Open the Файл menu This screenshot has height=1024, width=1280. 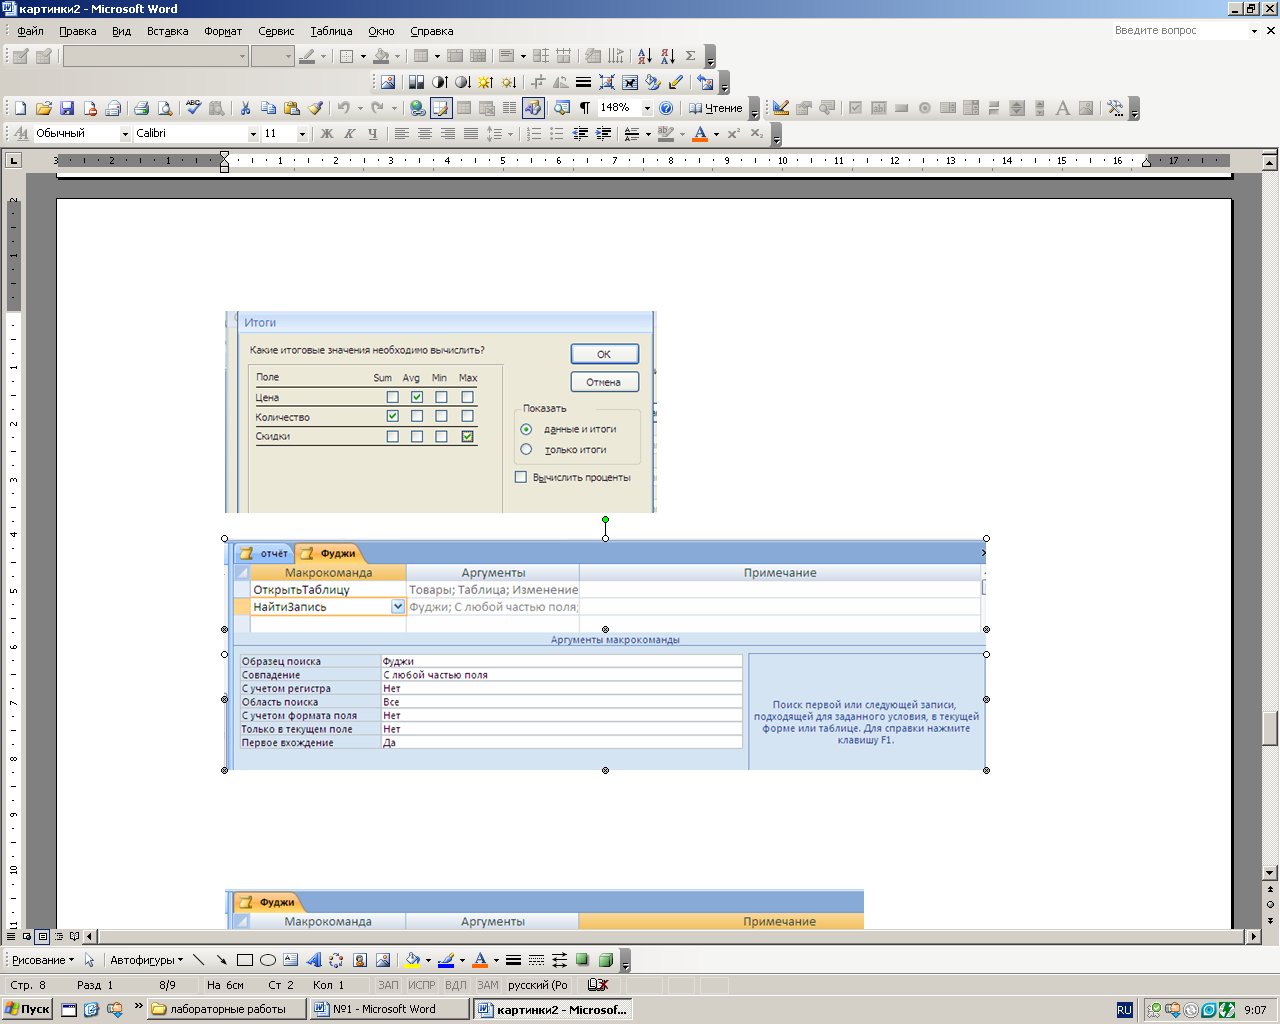pos(30,31)
